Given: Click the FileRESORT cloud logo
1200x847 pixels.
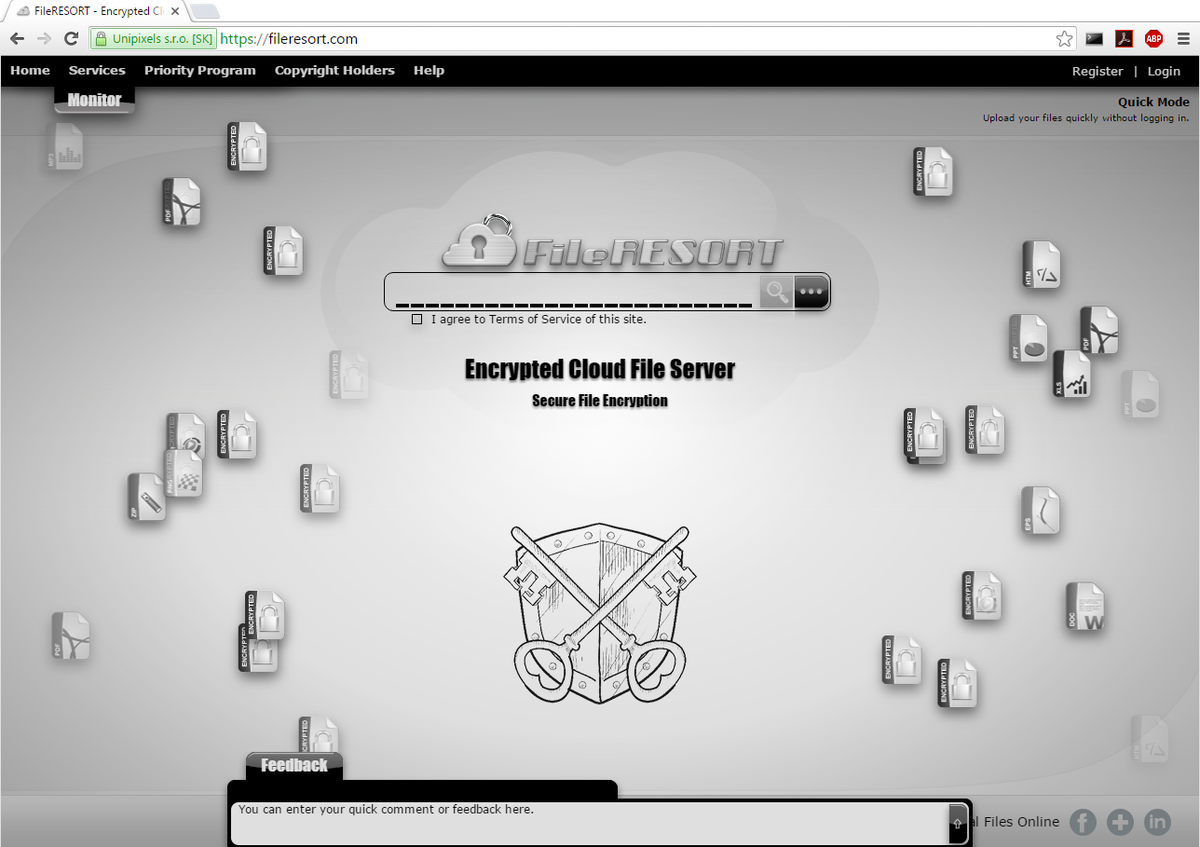Looking at the screenshot, I should pyautogui.click(x=612, y=243).
